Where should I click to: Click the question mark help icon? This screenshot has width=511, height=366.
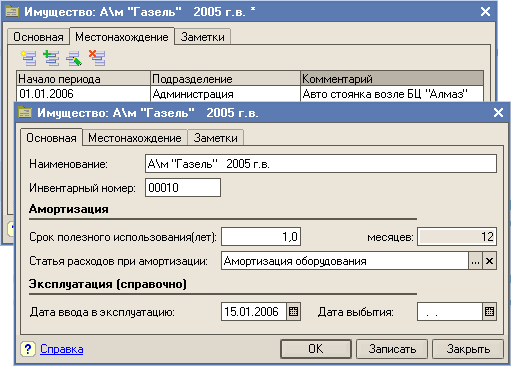pos(28,349)
